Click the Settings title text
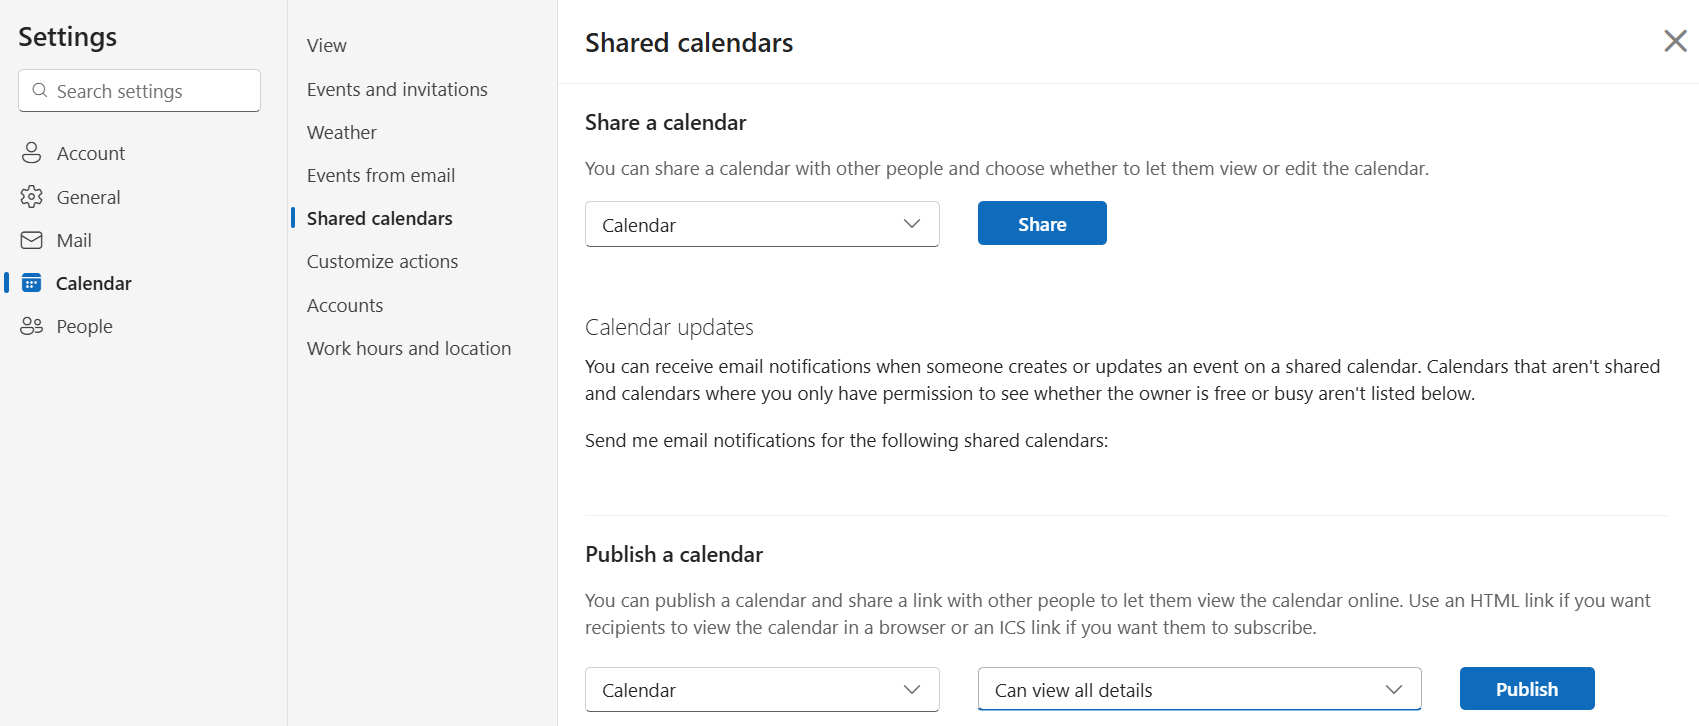 click(x=68, y=37)
